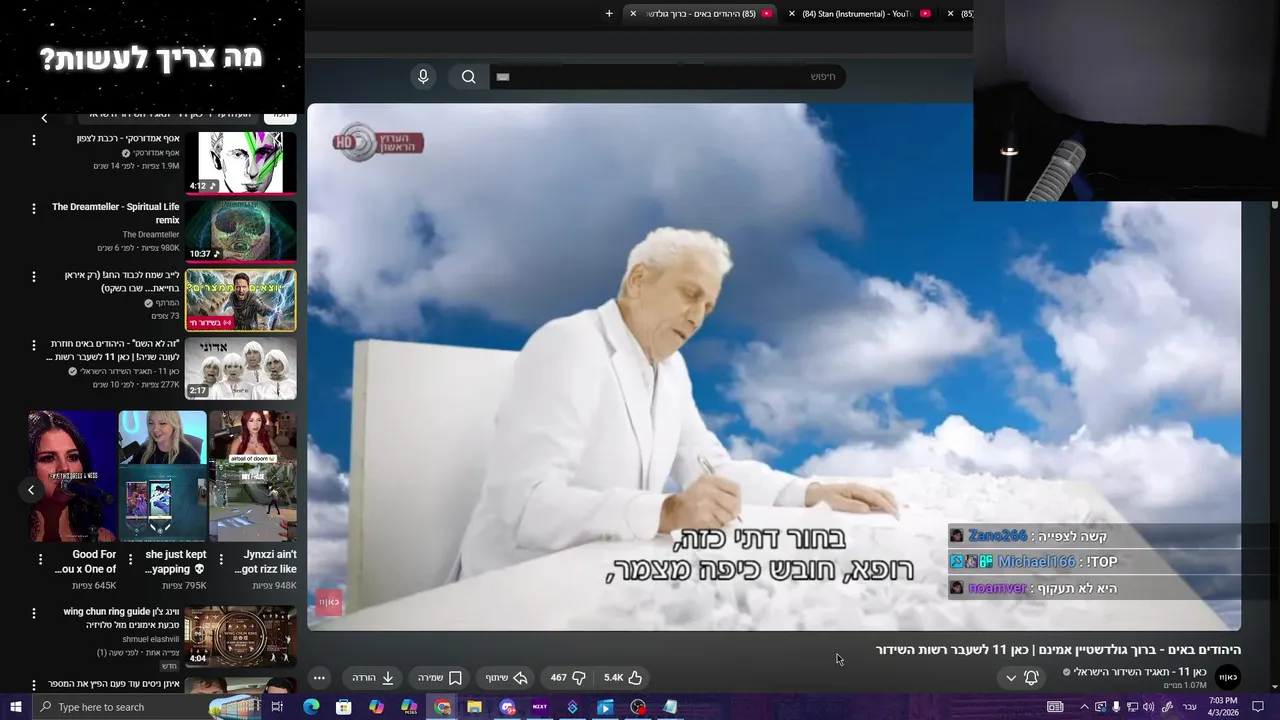This screenshot has width=1280, height=720.
Task: Open Microsoft 365 app on taskbar
Action: (409, 707)
